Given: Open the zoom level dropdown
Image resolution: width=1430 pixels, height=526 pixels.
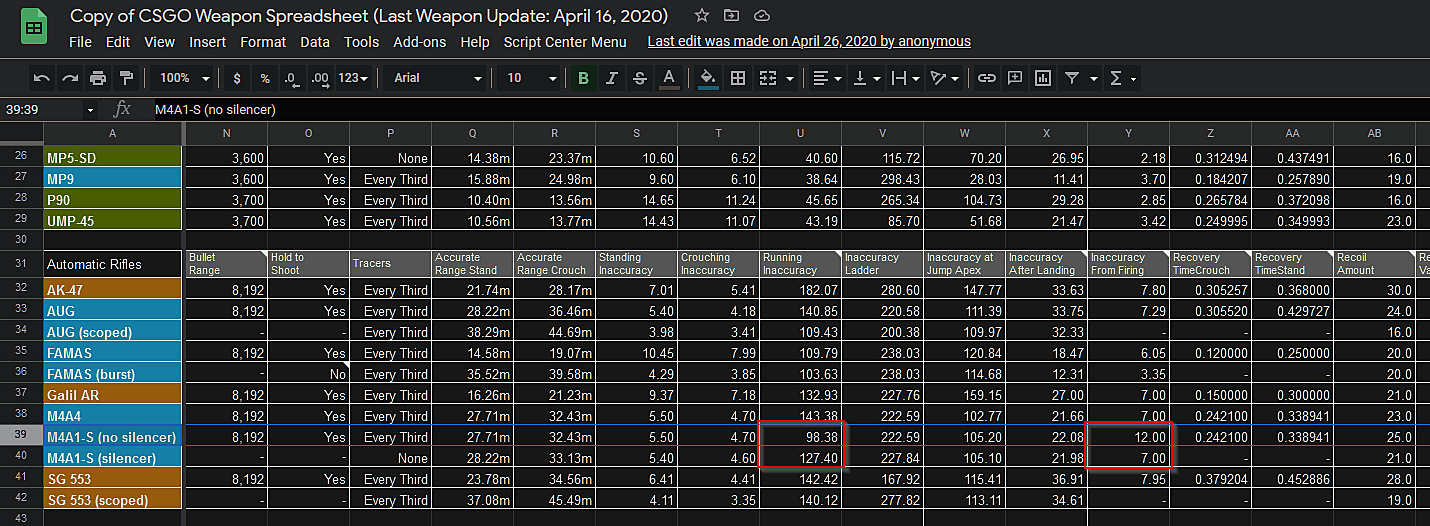Looking at the screenshot, I should pyautogui.click(x=185, y=78).
